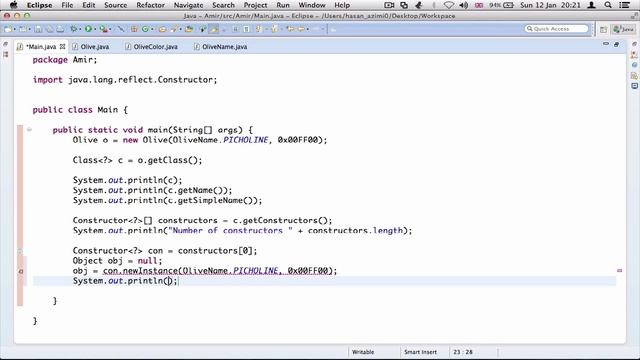Close the Main.java tab
640x360 pixels.
point(62,47)
